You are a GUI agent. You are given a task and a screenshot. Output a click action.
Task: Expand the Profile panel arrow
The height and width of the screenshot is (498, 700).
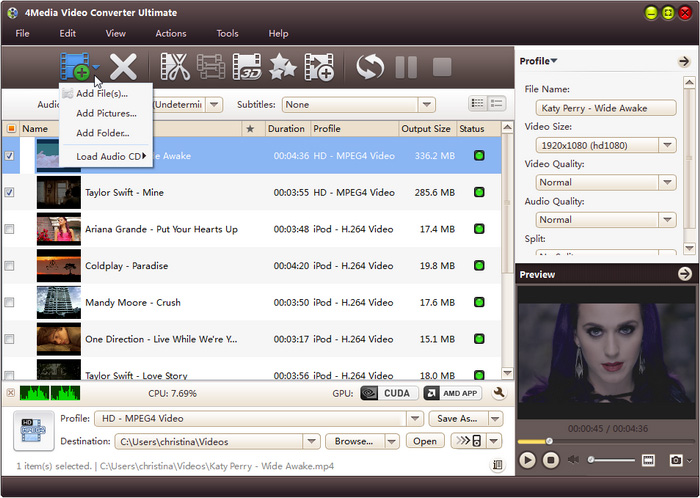click(x=684, y=61)
